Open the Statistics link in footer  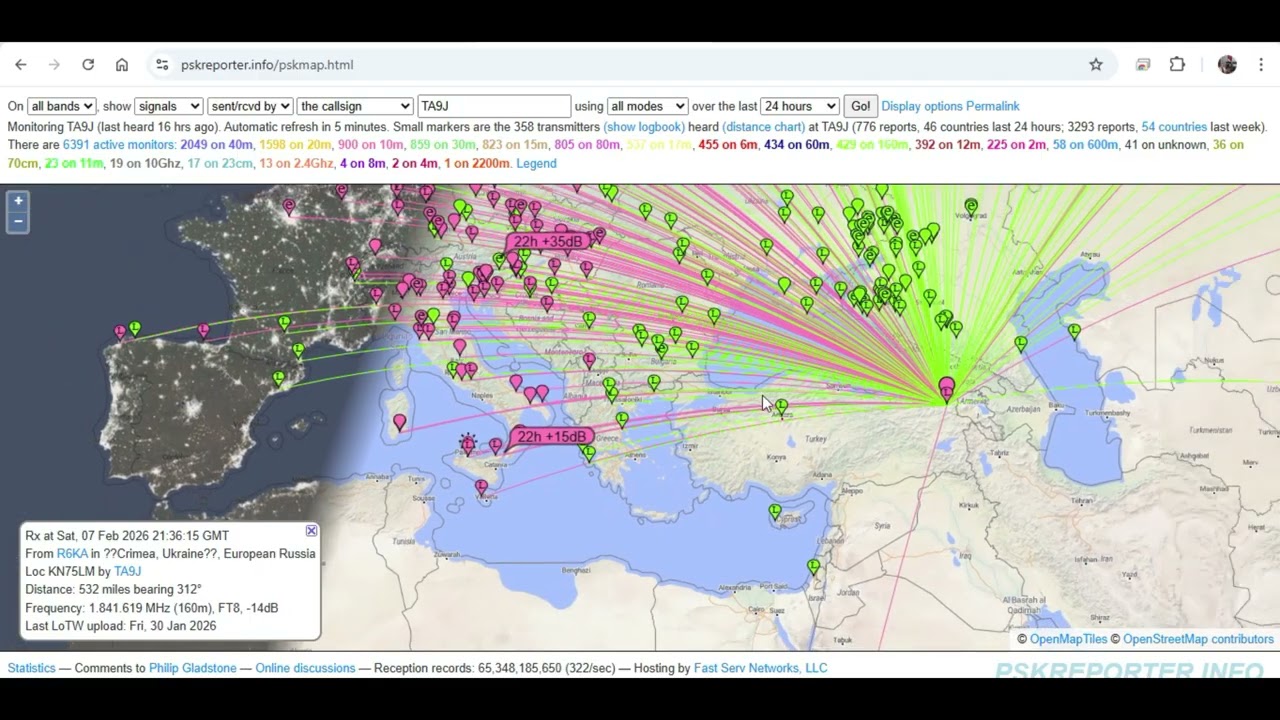[32, 668]
